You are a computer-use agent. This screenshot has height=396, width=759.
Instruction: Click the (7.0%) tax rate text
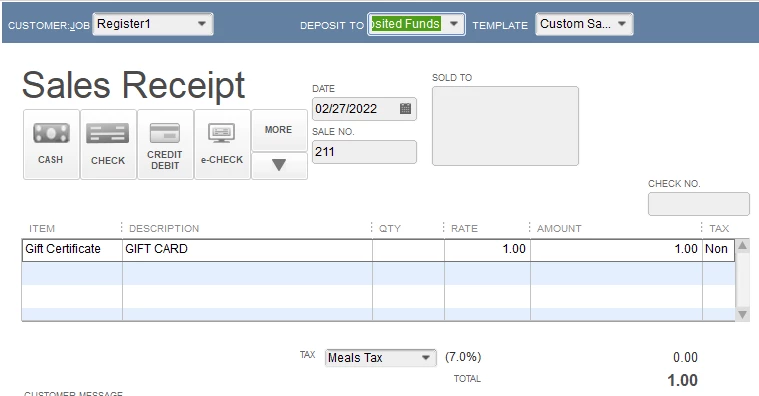463,357
